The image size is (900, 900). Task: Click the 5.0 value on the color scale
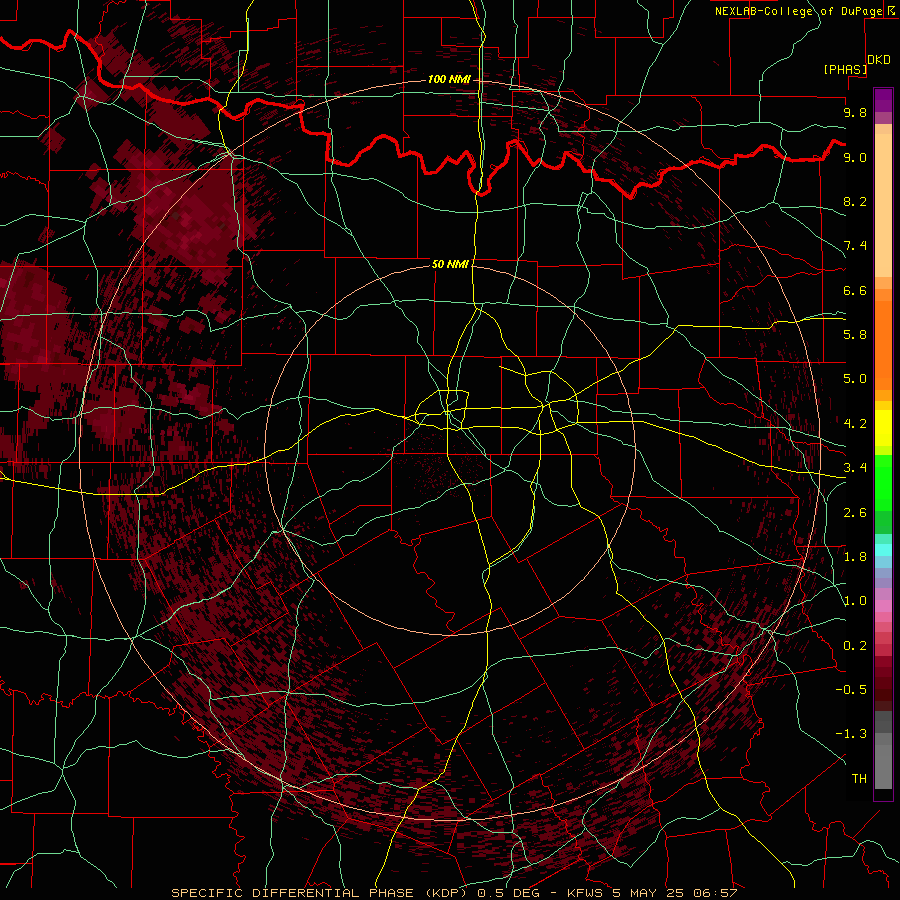(855, 379)
